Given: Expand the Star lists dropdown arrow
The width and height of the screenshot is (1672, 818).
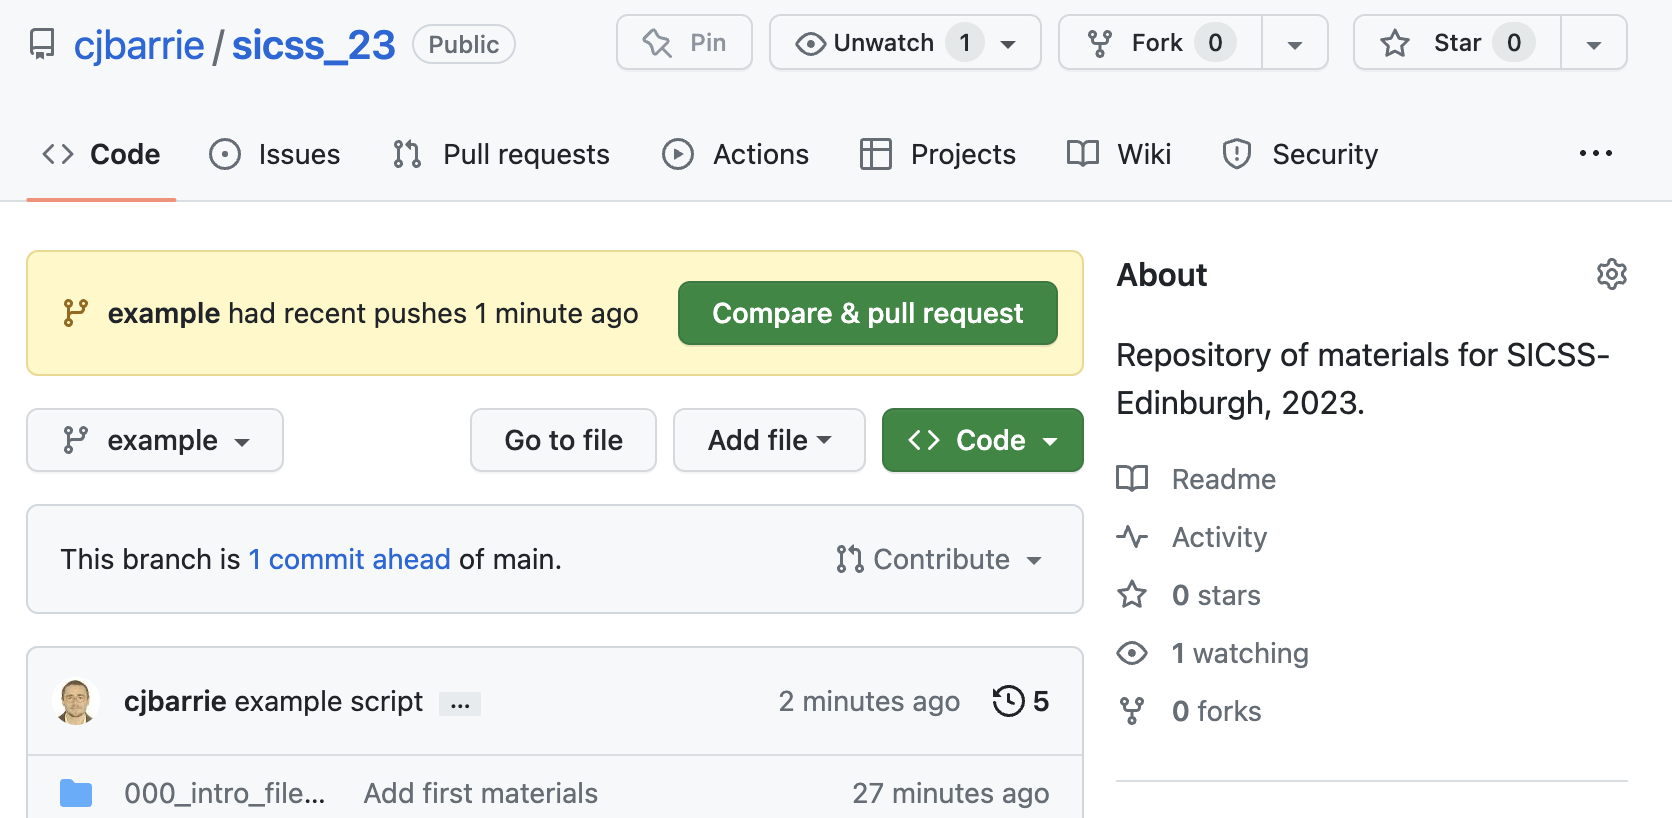Looking at the screenshot, I should pos(1594,43).
